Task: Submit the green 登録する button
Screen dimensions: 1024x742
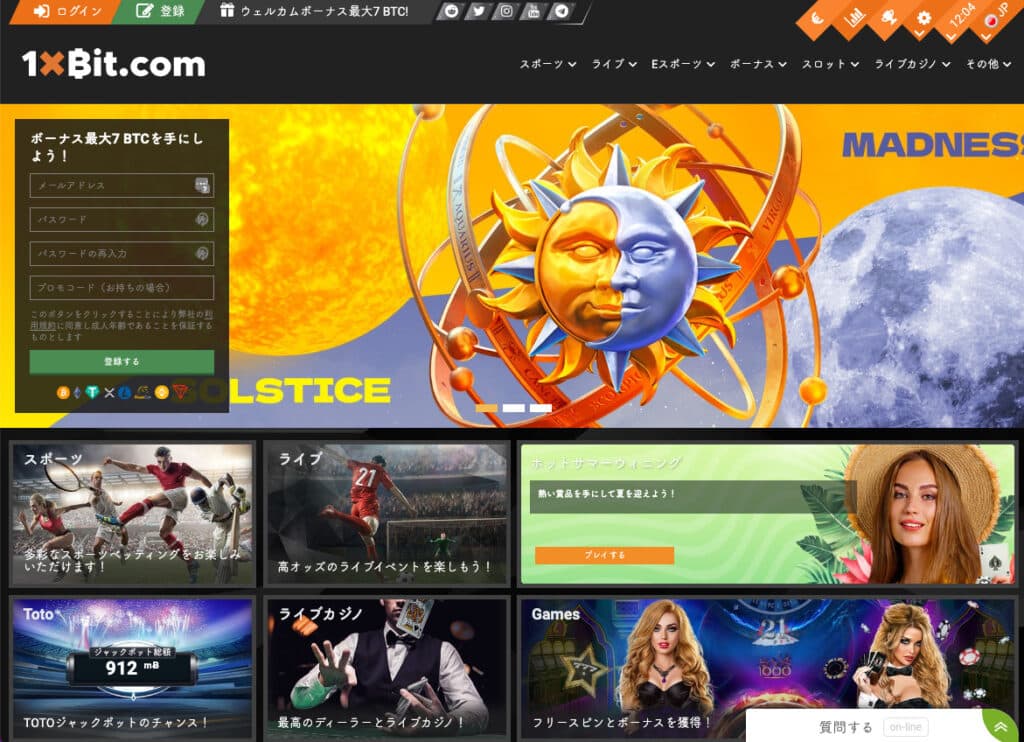Action: [x=121, y=361]
